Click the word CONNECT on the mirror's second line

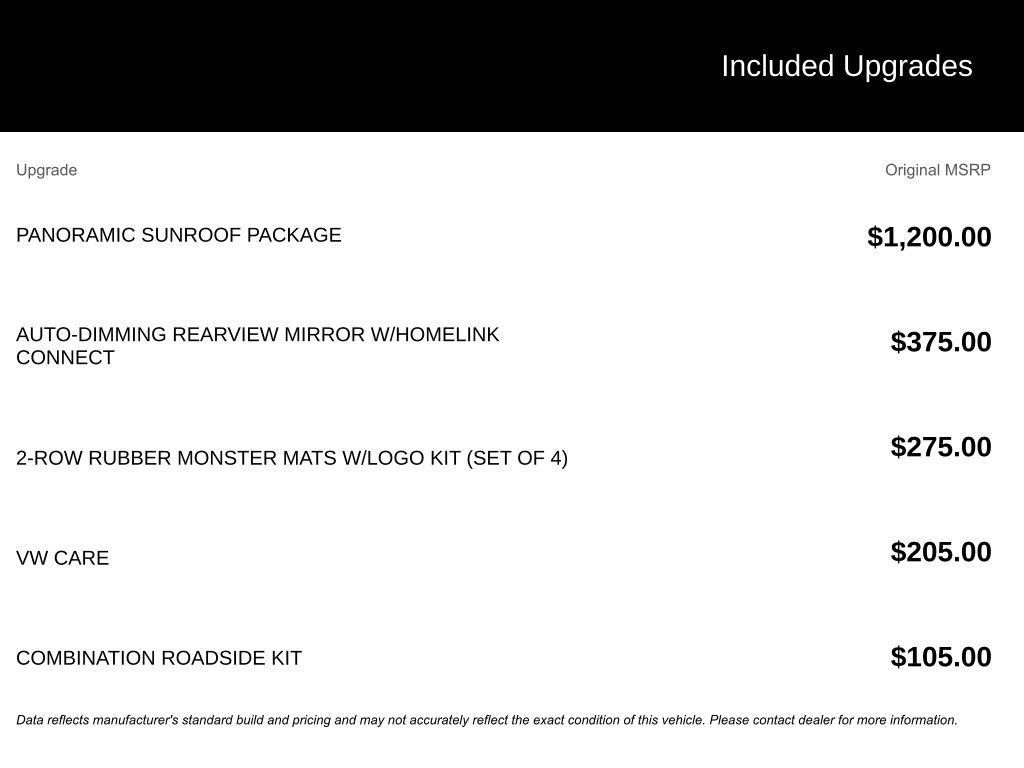pos(65,358)
